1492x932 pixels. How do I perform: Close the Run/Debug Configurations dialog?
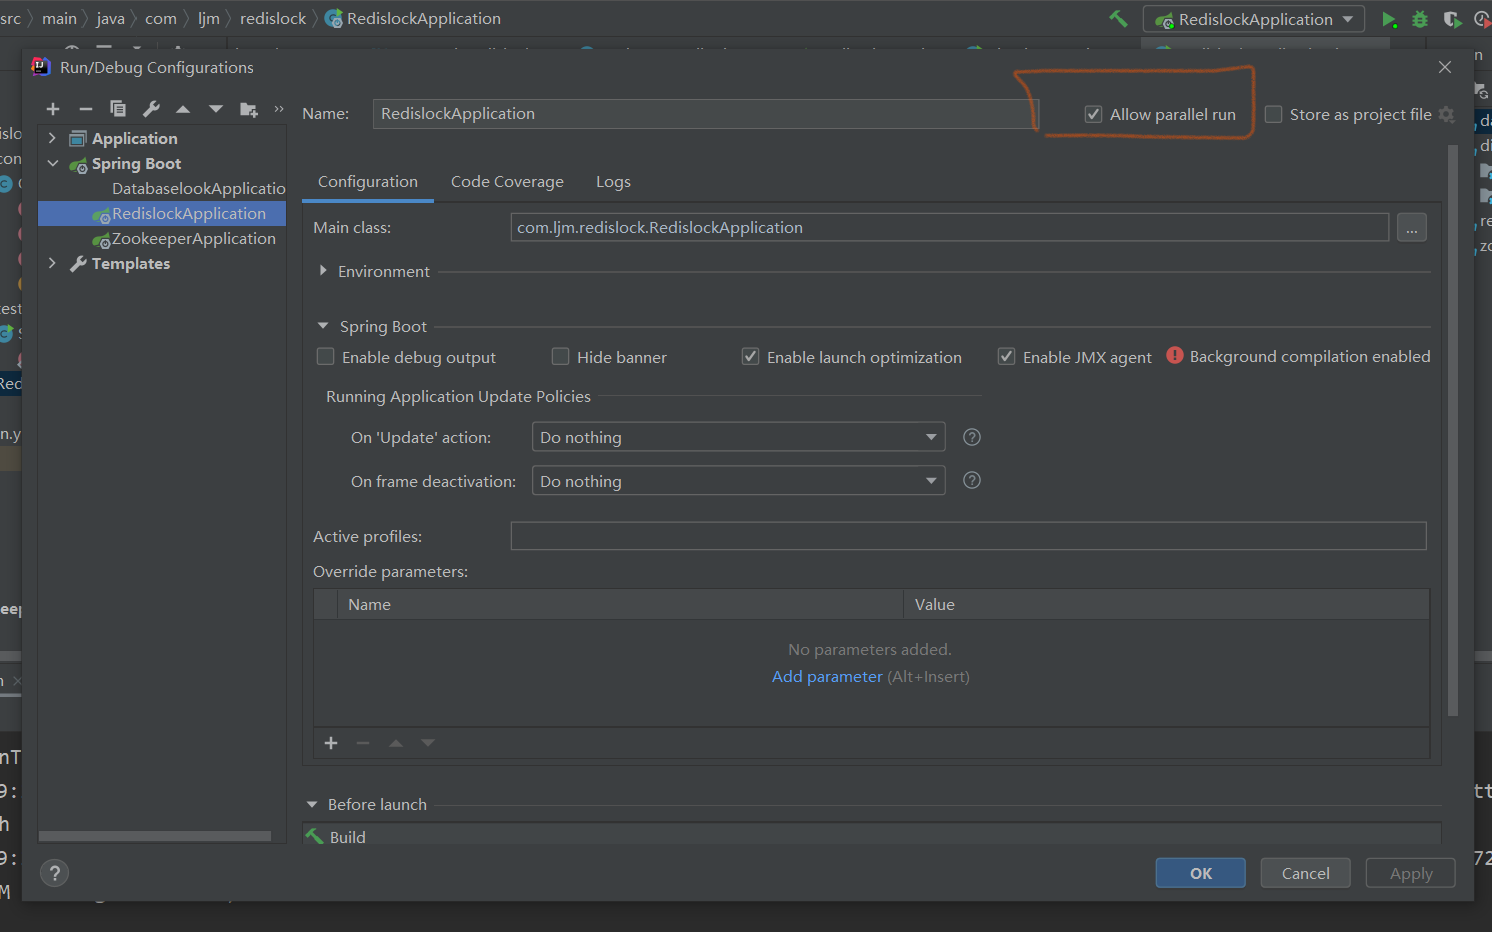pos(1445,67)
